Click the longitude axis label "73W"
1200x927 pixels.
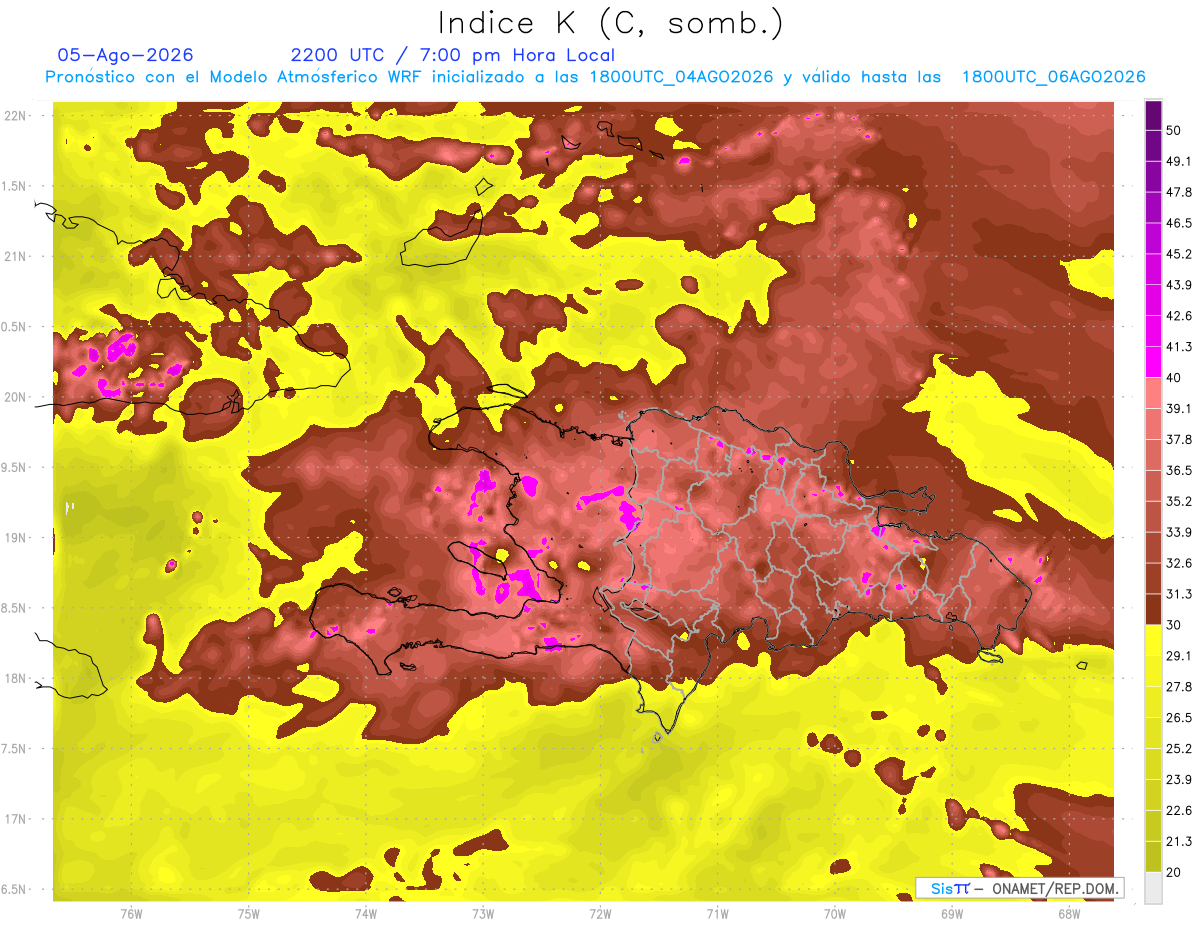(x=483, y=914)
